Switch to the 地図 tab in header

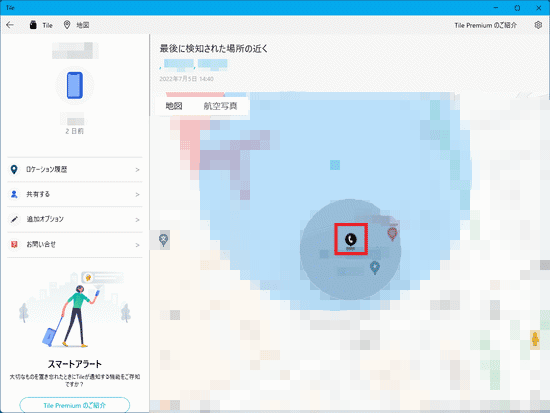pos(76,25)
